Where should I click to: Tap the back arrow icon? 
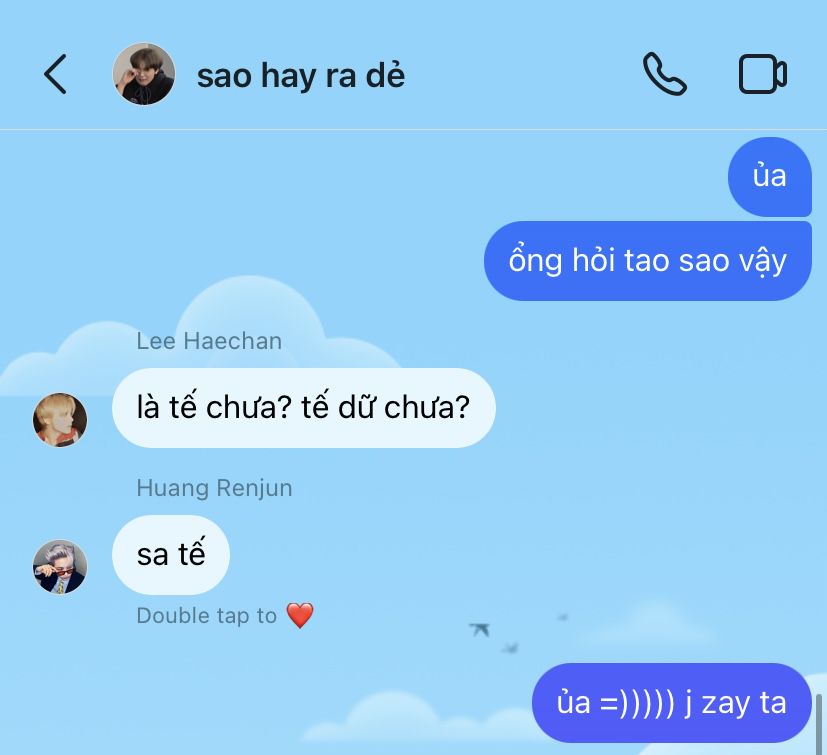[55, 74]
